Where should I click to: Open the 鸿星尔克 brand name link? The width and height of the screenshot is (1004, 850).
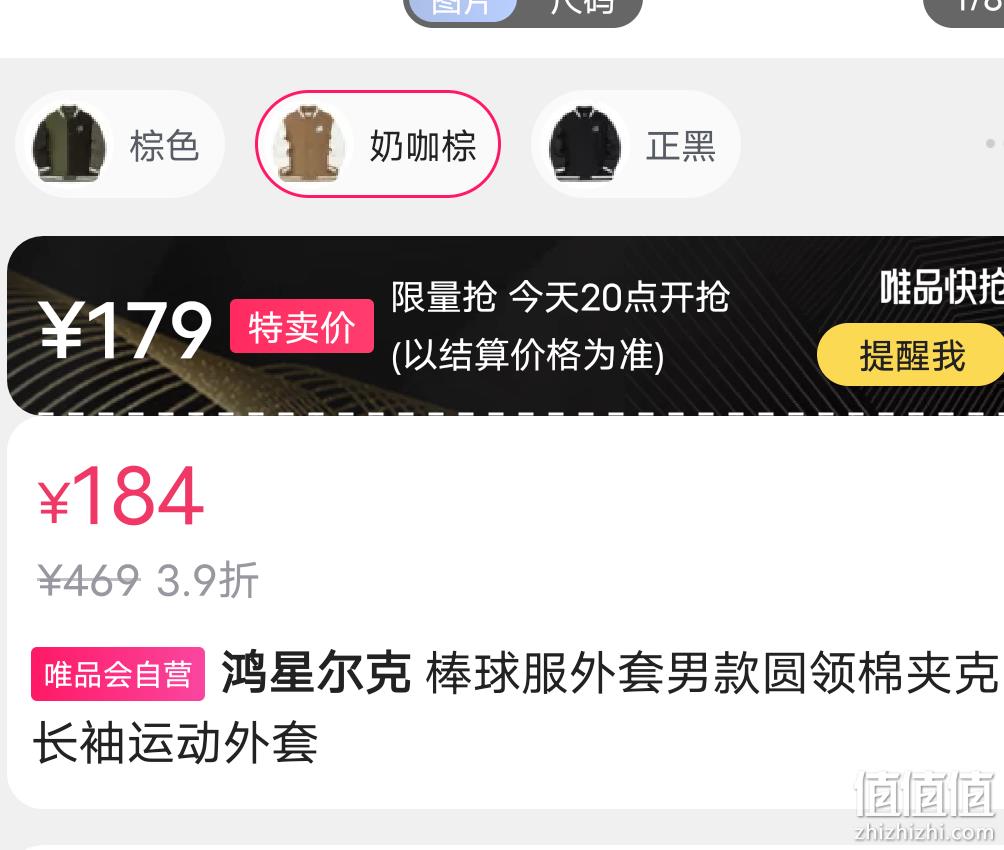pos(316,673)
